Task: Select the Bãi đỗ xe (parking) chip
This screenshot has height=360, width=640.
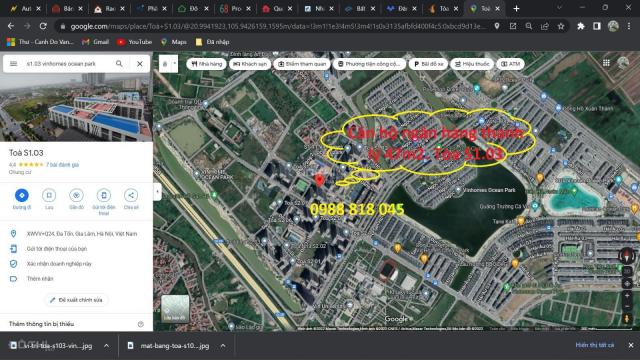Action: [x=428, y=64]
